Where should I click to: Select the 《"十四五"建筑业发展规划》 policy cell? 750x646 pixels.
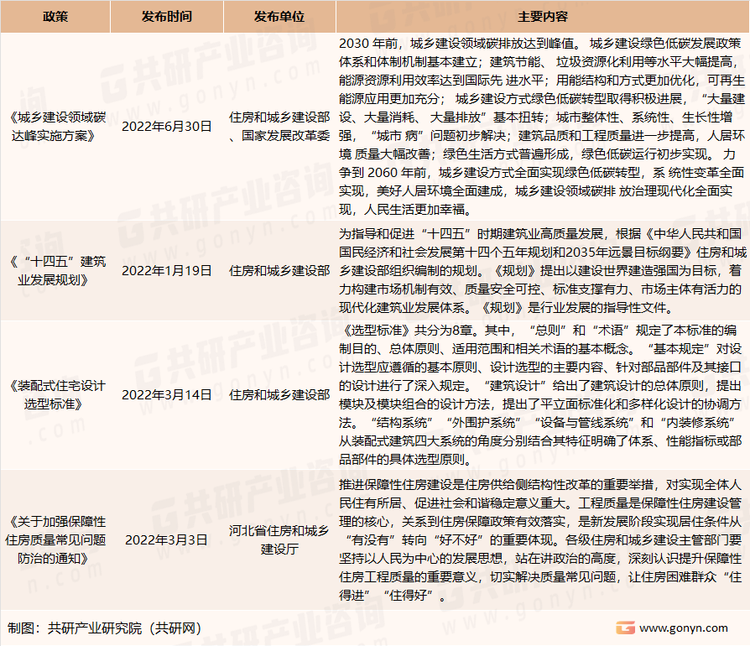click(x=55, y=271)
